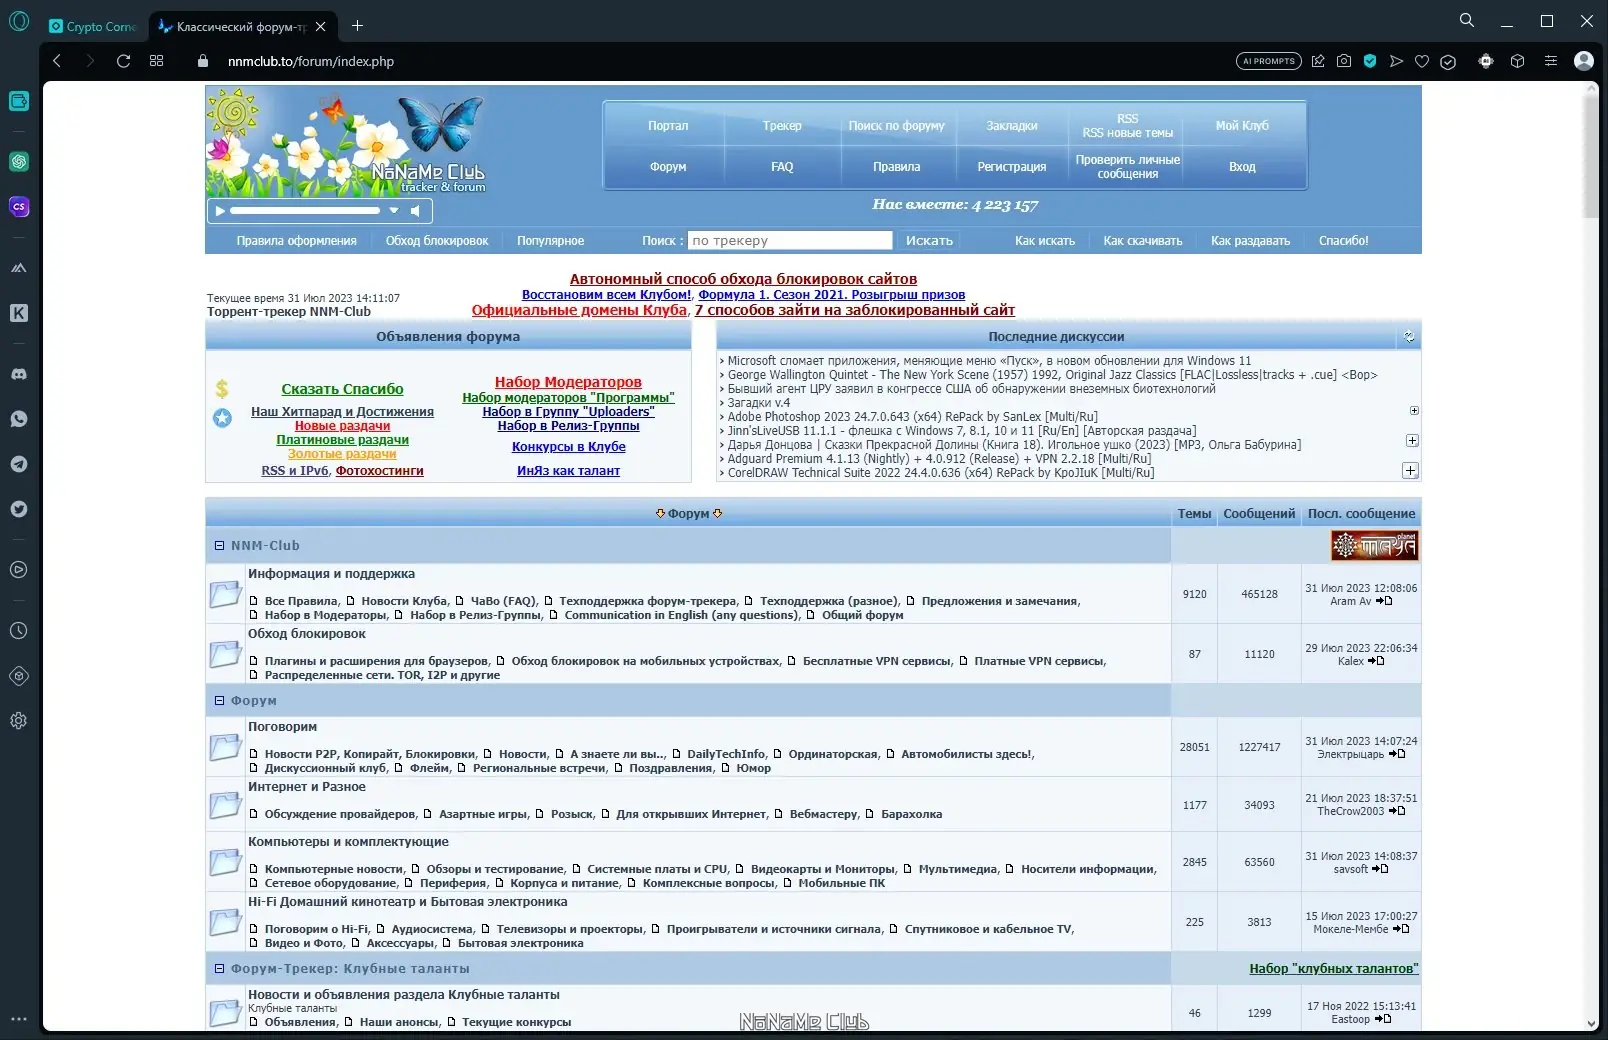This screenshot has width=1608, height=1040.
Task: Open the Поговорим forum section
Action: click(282, 727)
